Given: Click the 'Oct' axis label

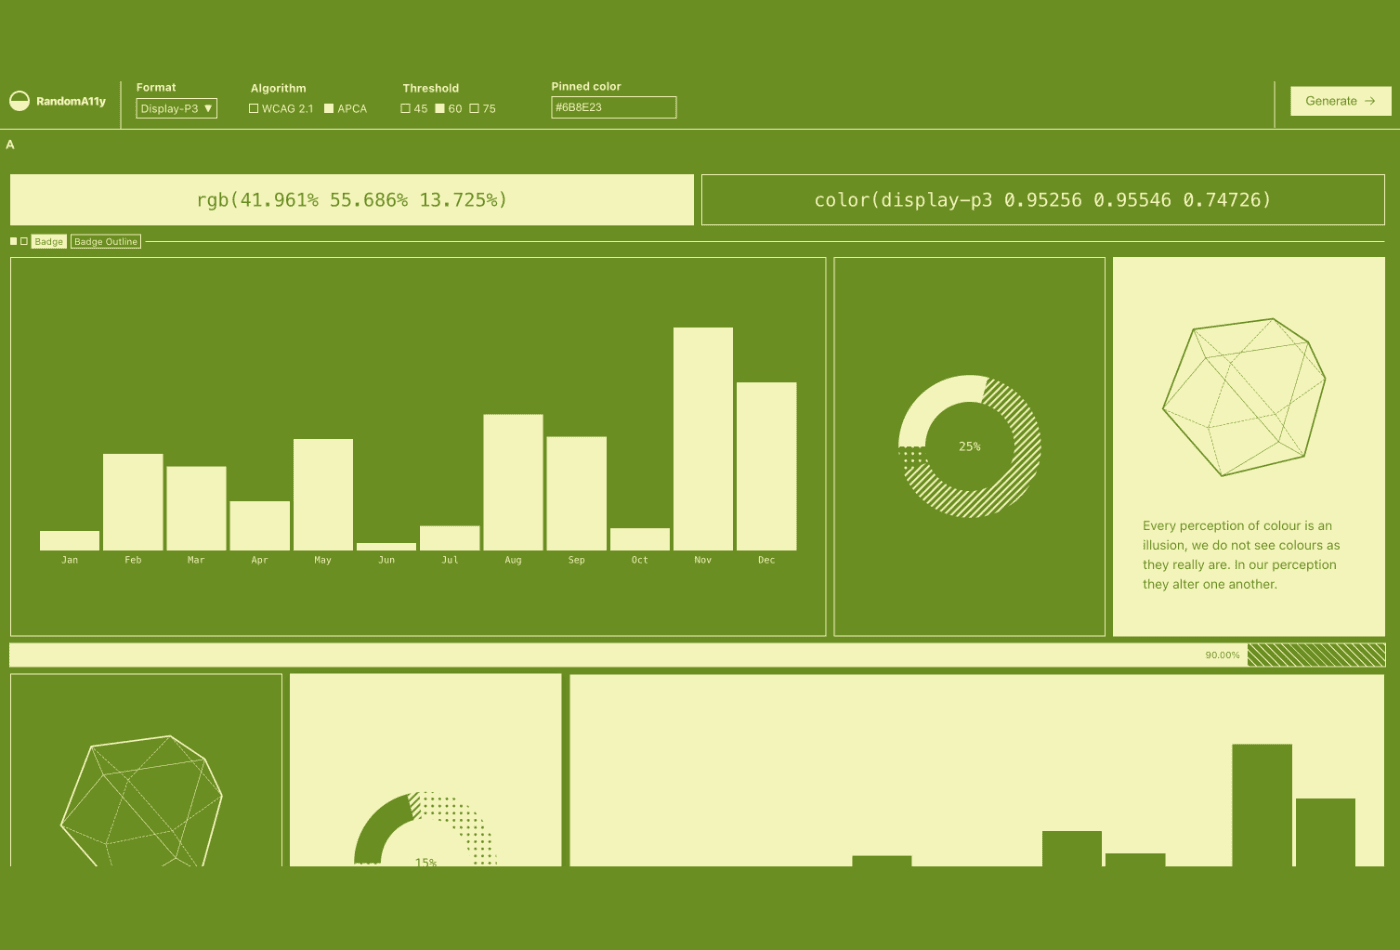Looking at the screenshot, I should (x=640, y=560).
